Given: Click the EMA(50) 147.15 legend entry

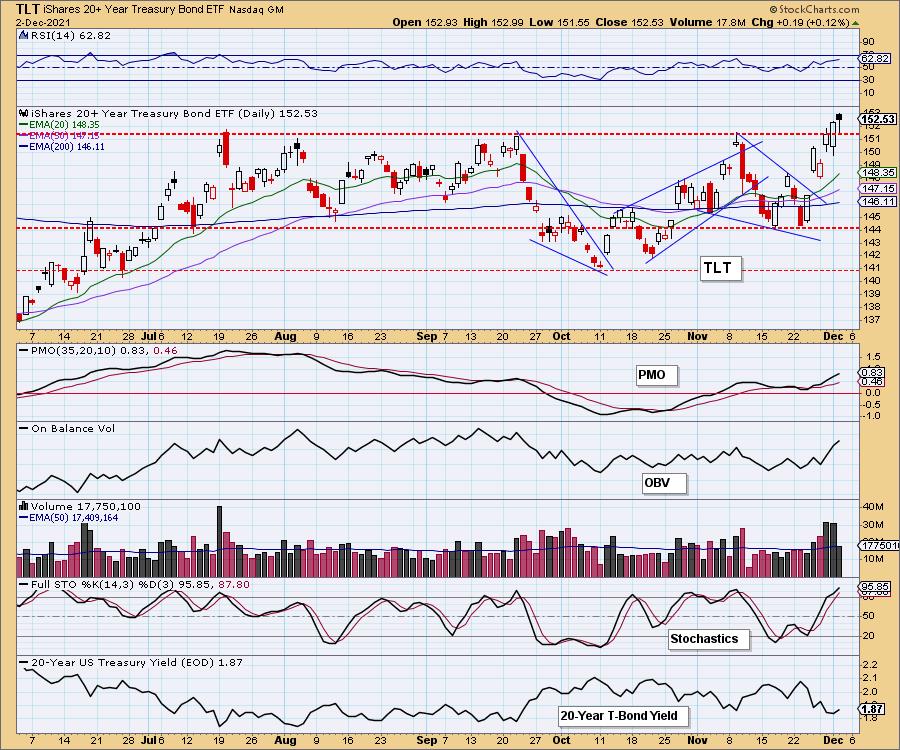Looking at the screenshot, I should (59, 135).
